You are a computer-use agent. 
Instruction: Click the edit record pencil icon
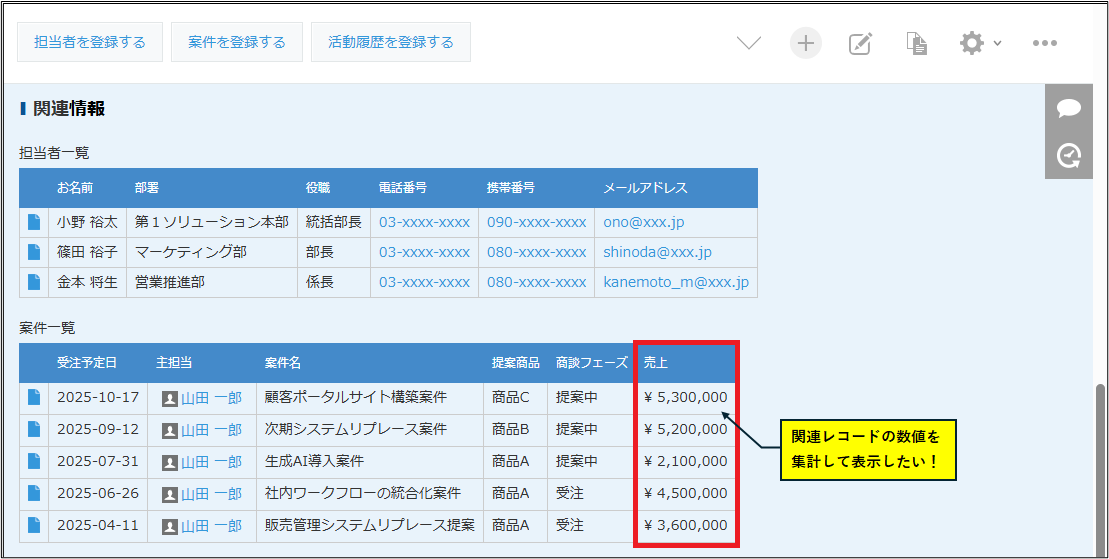(860, 43)
